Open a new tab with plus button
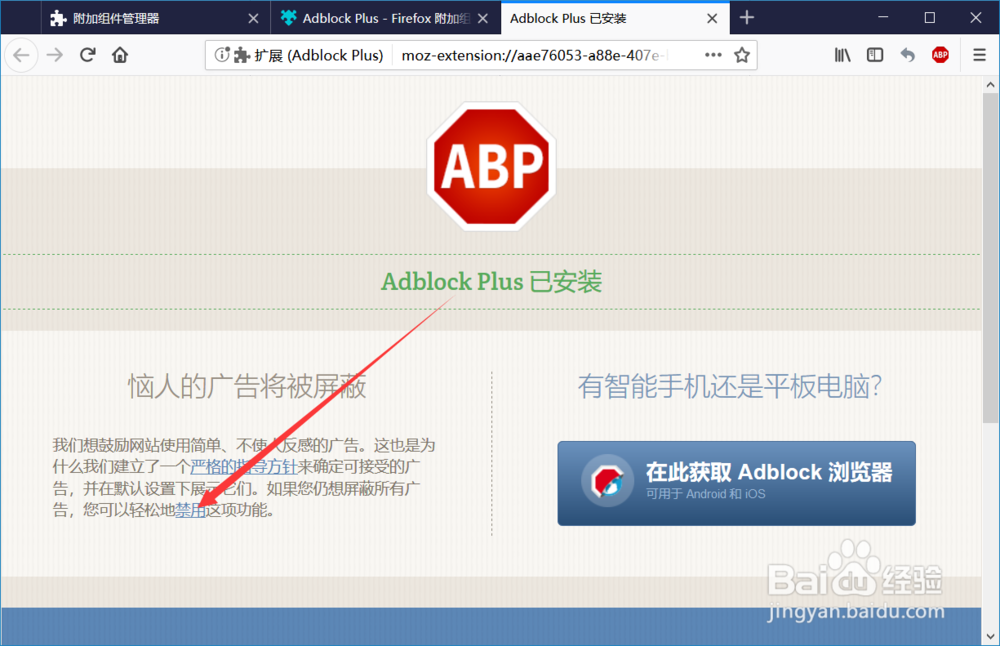Image resolution: width=1000 pixels, height=646 pixels. coord(747,18)
